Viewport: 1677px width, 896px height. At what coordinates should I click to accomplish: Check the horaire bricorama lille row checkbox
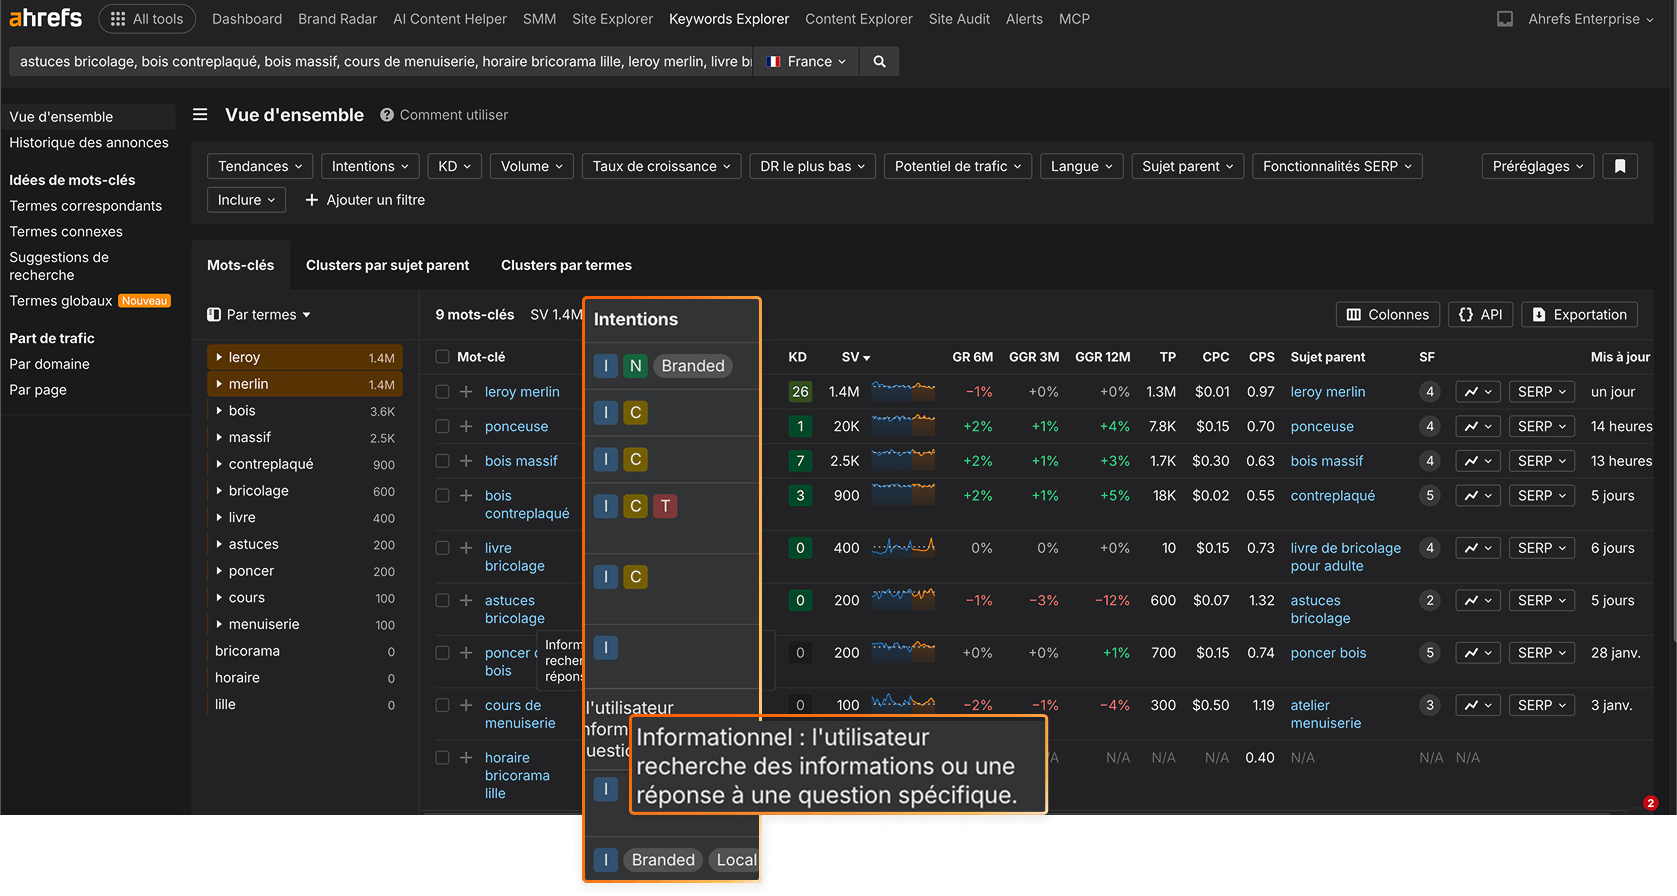pos(442,758)
